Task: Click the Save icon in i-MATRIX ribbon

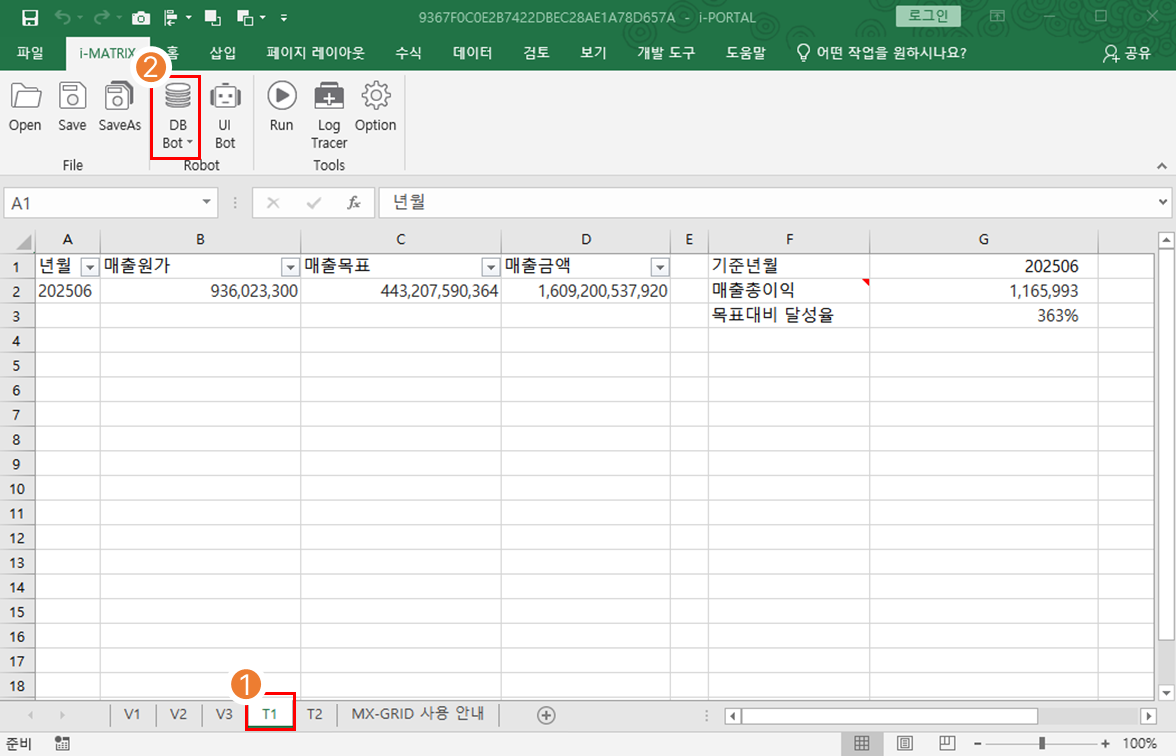Action: 72,107
